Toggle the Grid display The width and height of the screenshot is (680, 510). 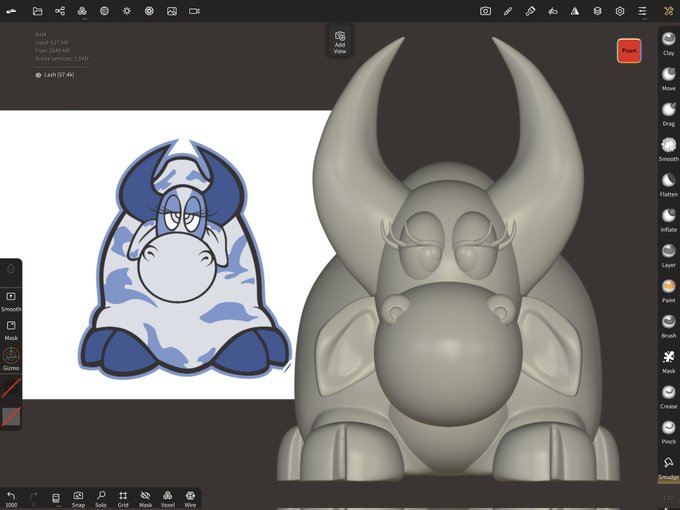point(123,499)
